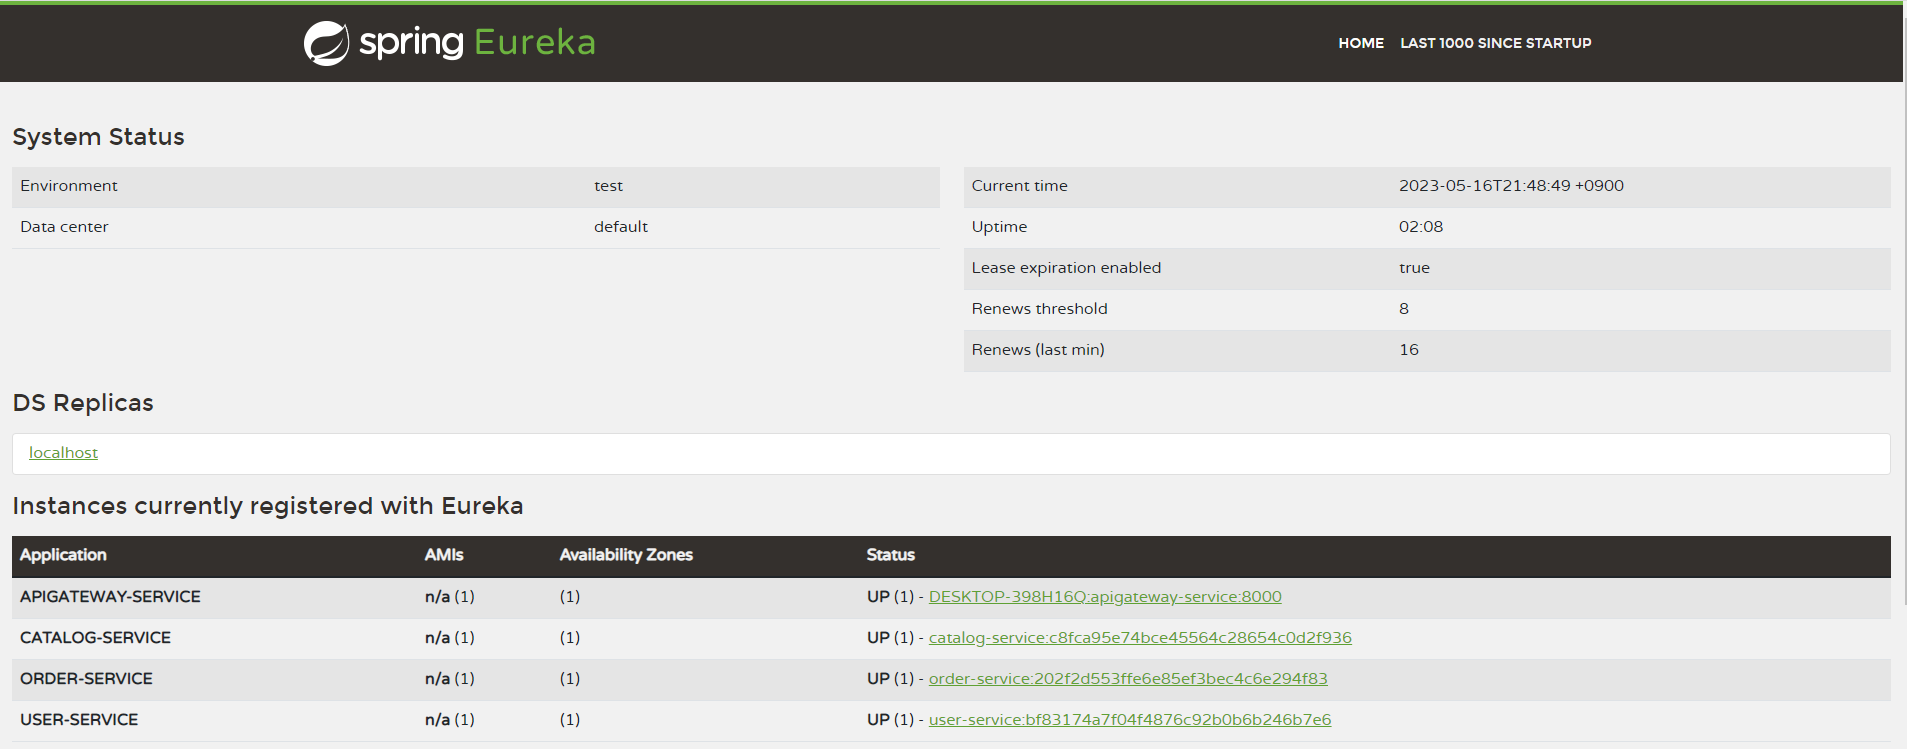
Task: Select the Uptime value 02:08
Action: tap(1421, 227)
